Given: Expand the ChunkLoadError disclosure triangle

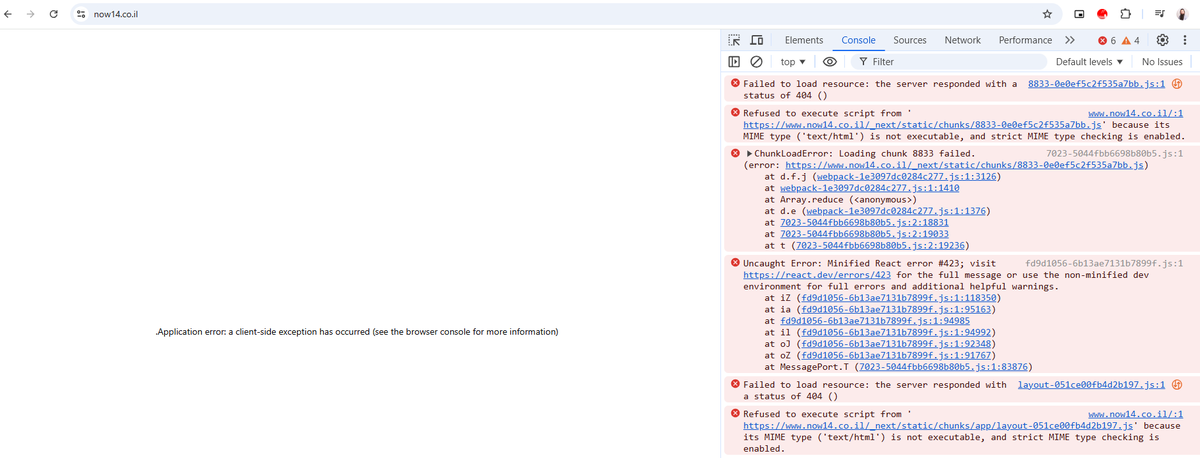Looking at the screenshot, I should coord(750,153).
